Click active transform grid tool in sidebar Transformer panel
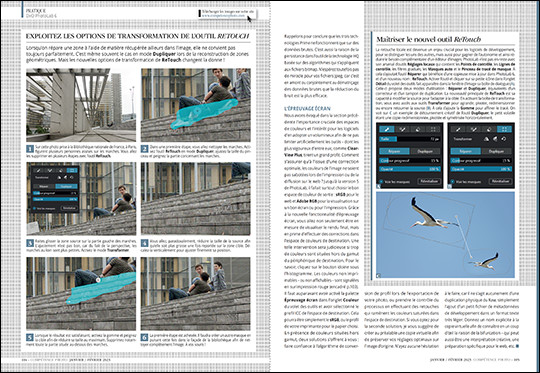The width and height of the screenshot is (540, 373). (505, 129)
